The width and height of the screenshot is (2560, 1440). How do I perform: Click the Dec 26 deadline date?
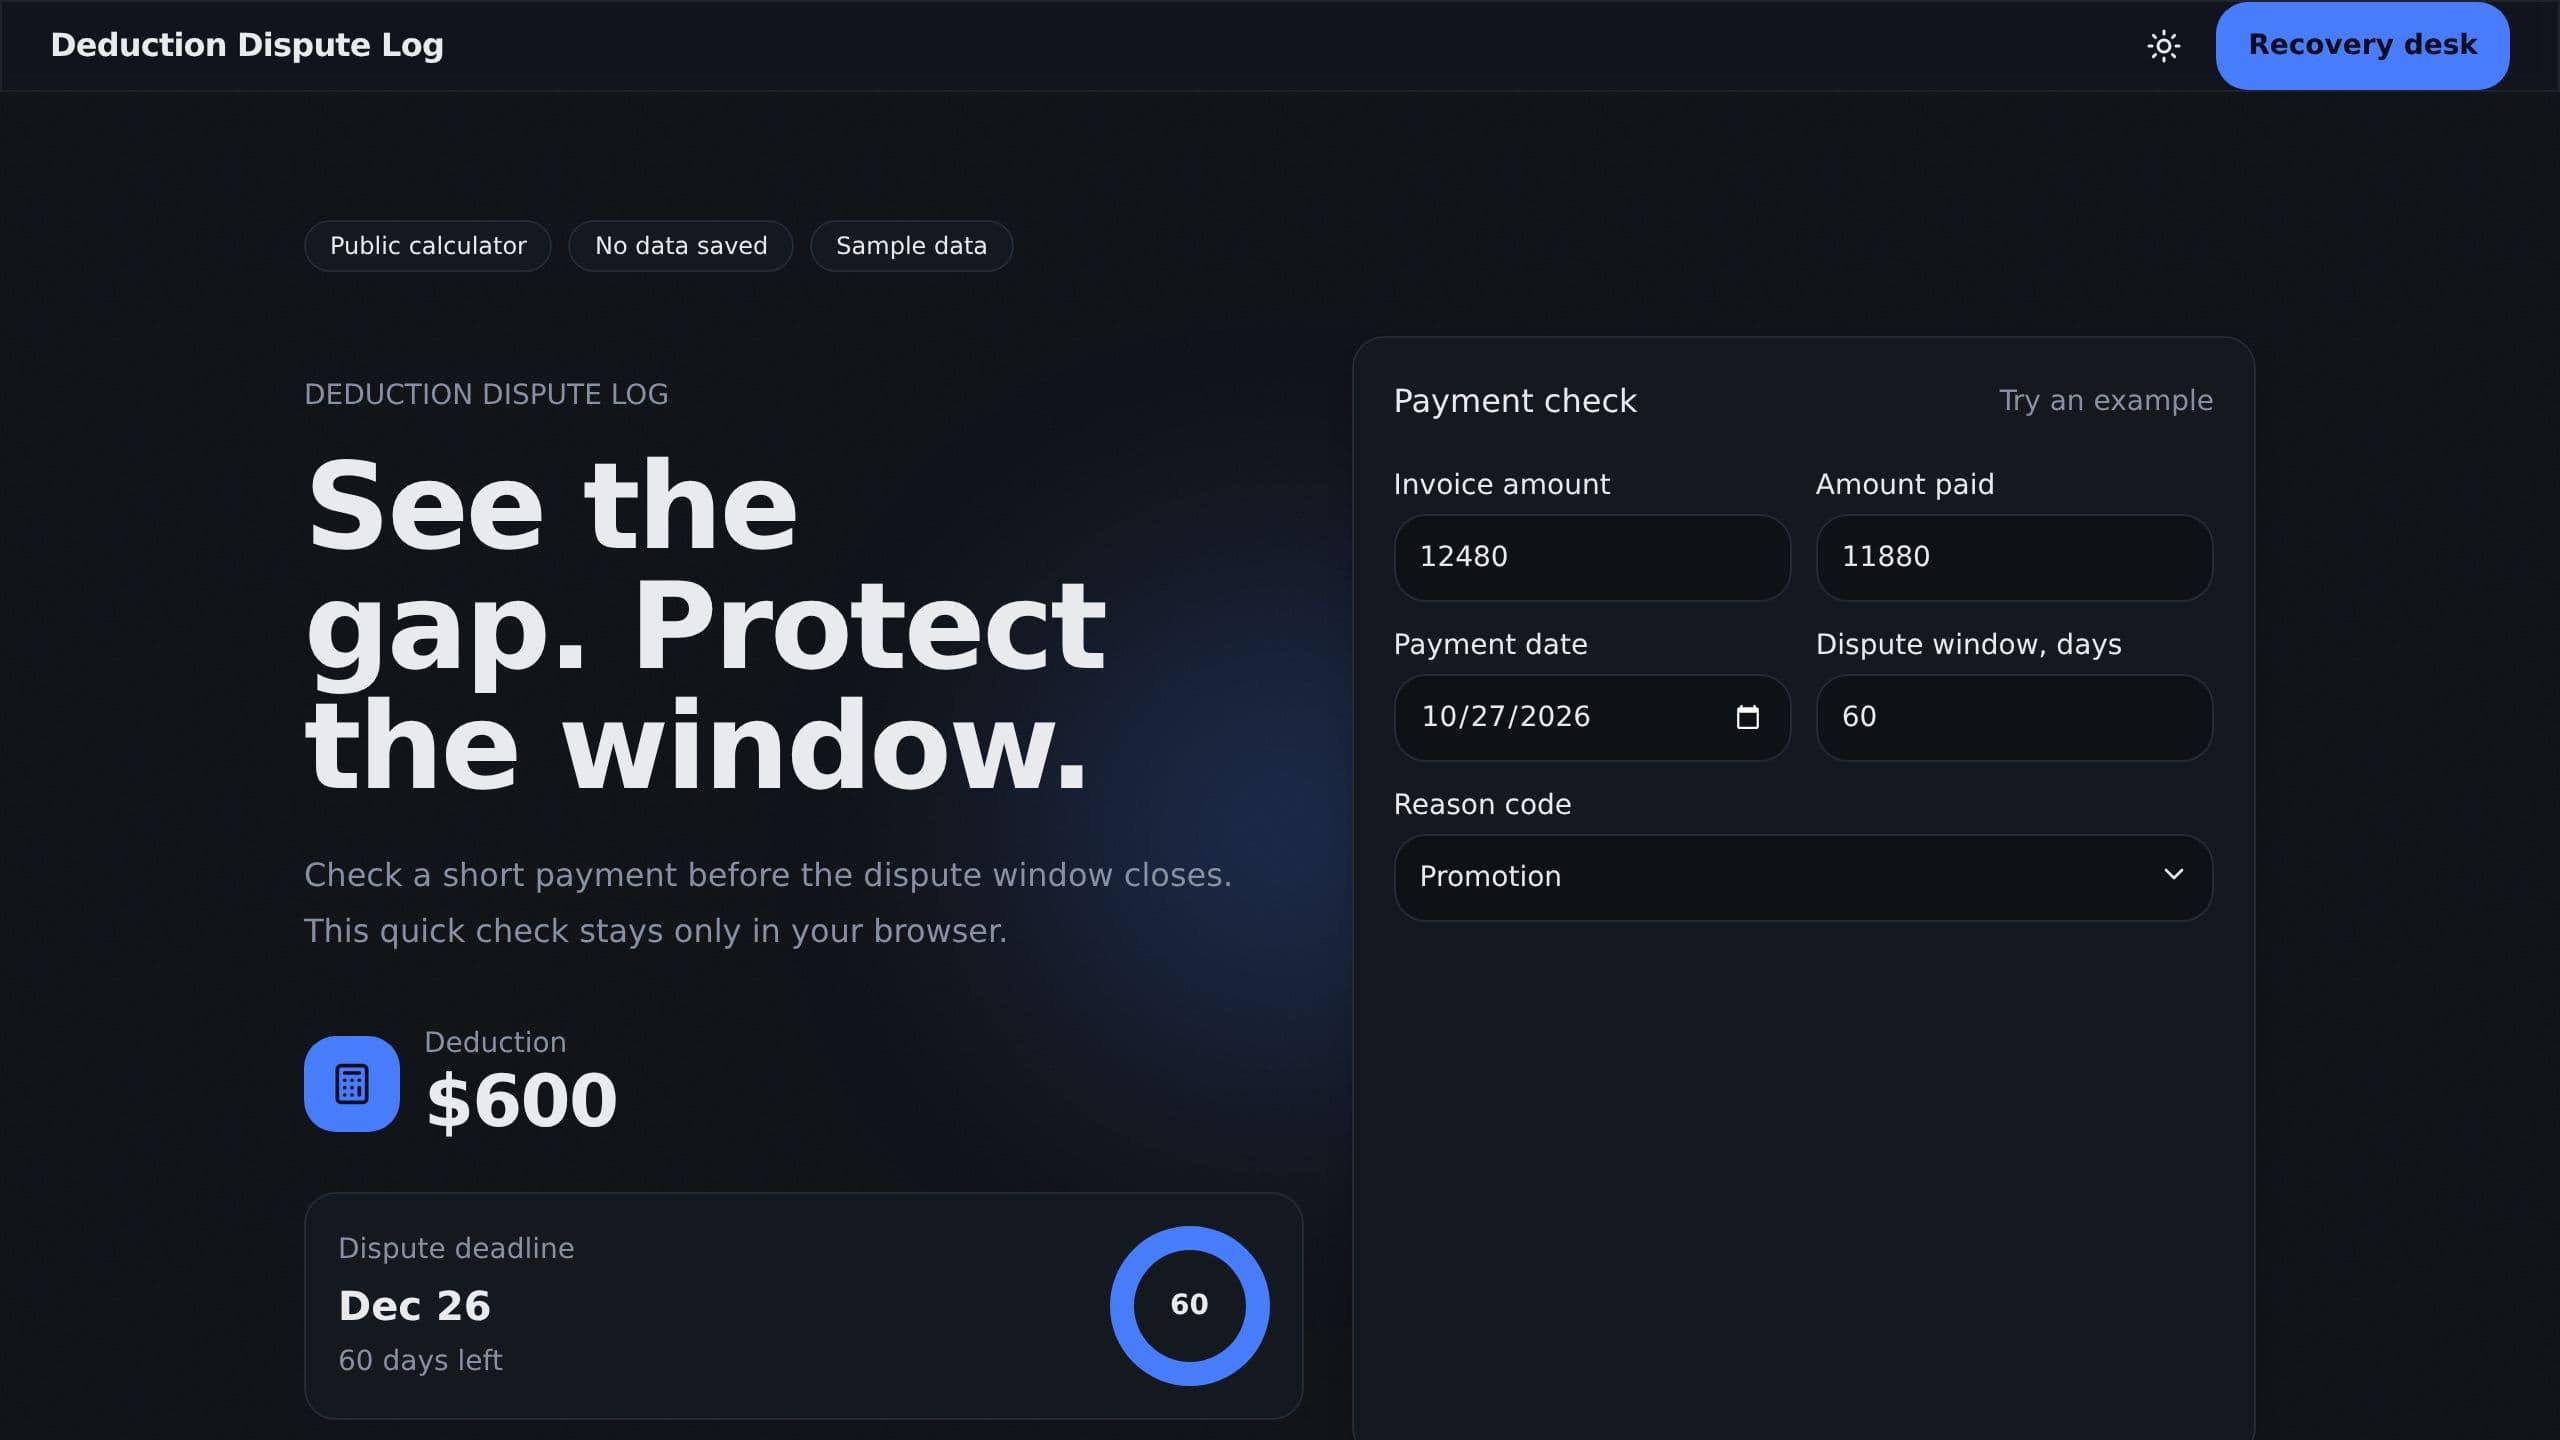pos(415,1306)
